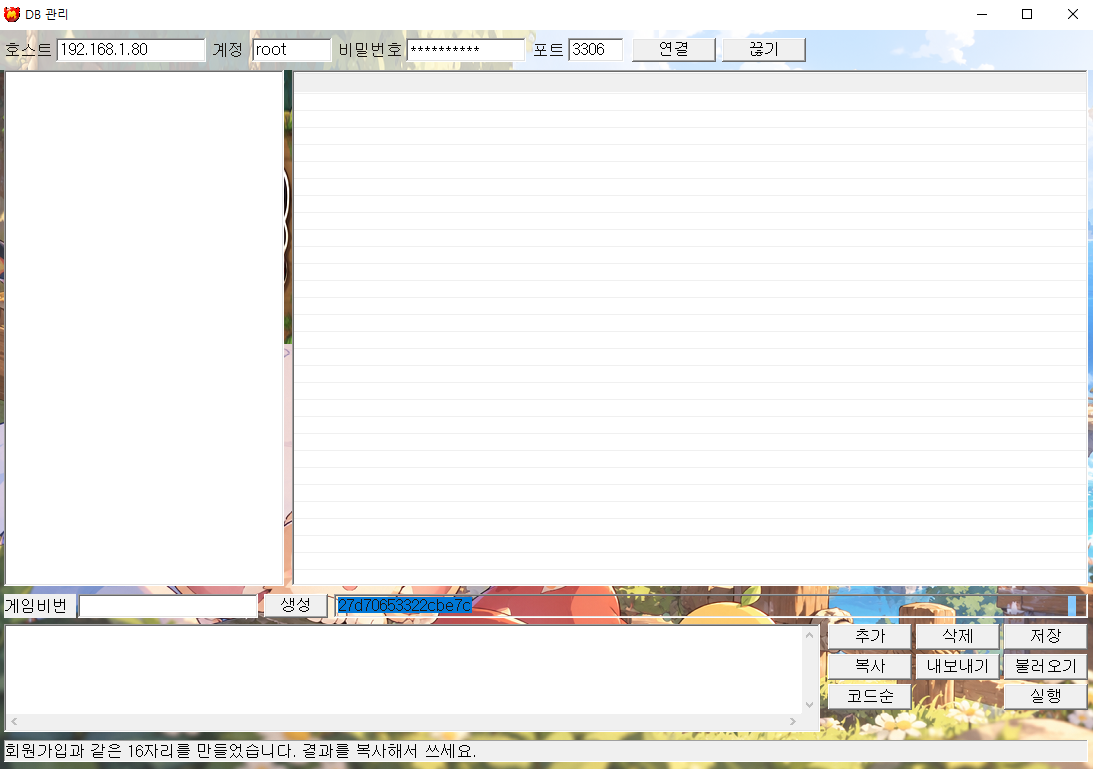Image resolution: width=1093 pixels, height=769 pixels.
Task: Maximize the DB 관리 window
Action: [x=1027, y=14]
